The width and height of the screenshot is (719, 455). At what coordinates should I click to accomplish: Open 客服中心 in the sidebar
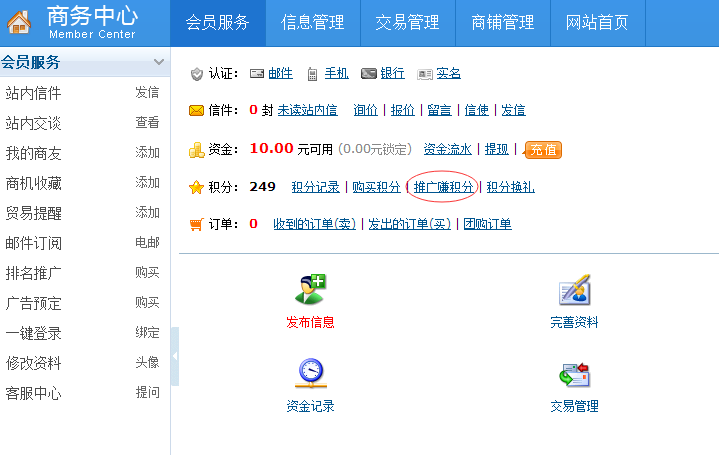coord(34,393)
